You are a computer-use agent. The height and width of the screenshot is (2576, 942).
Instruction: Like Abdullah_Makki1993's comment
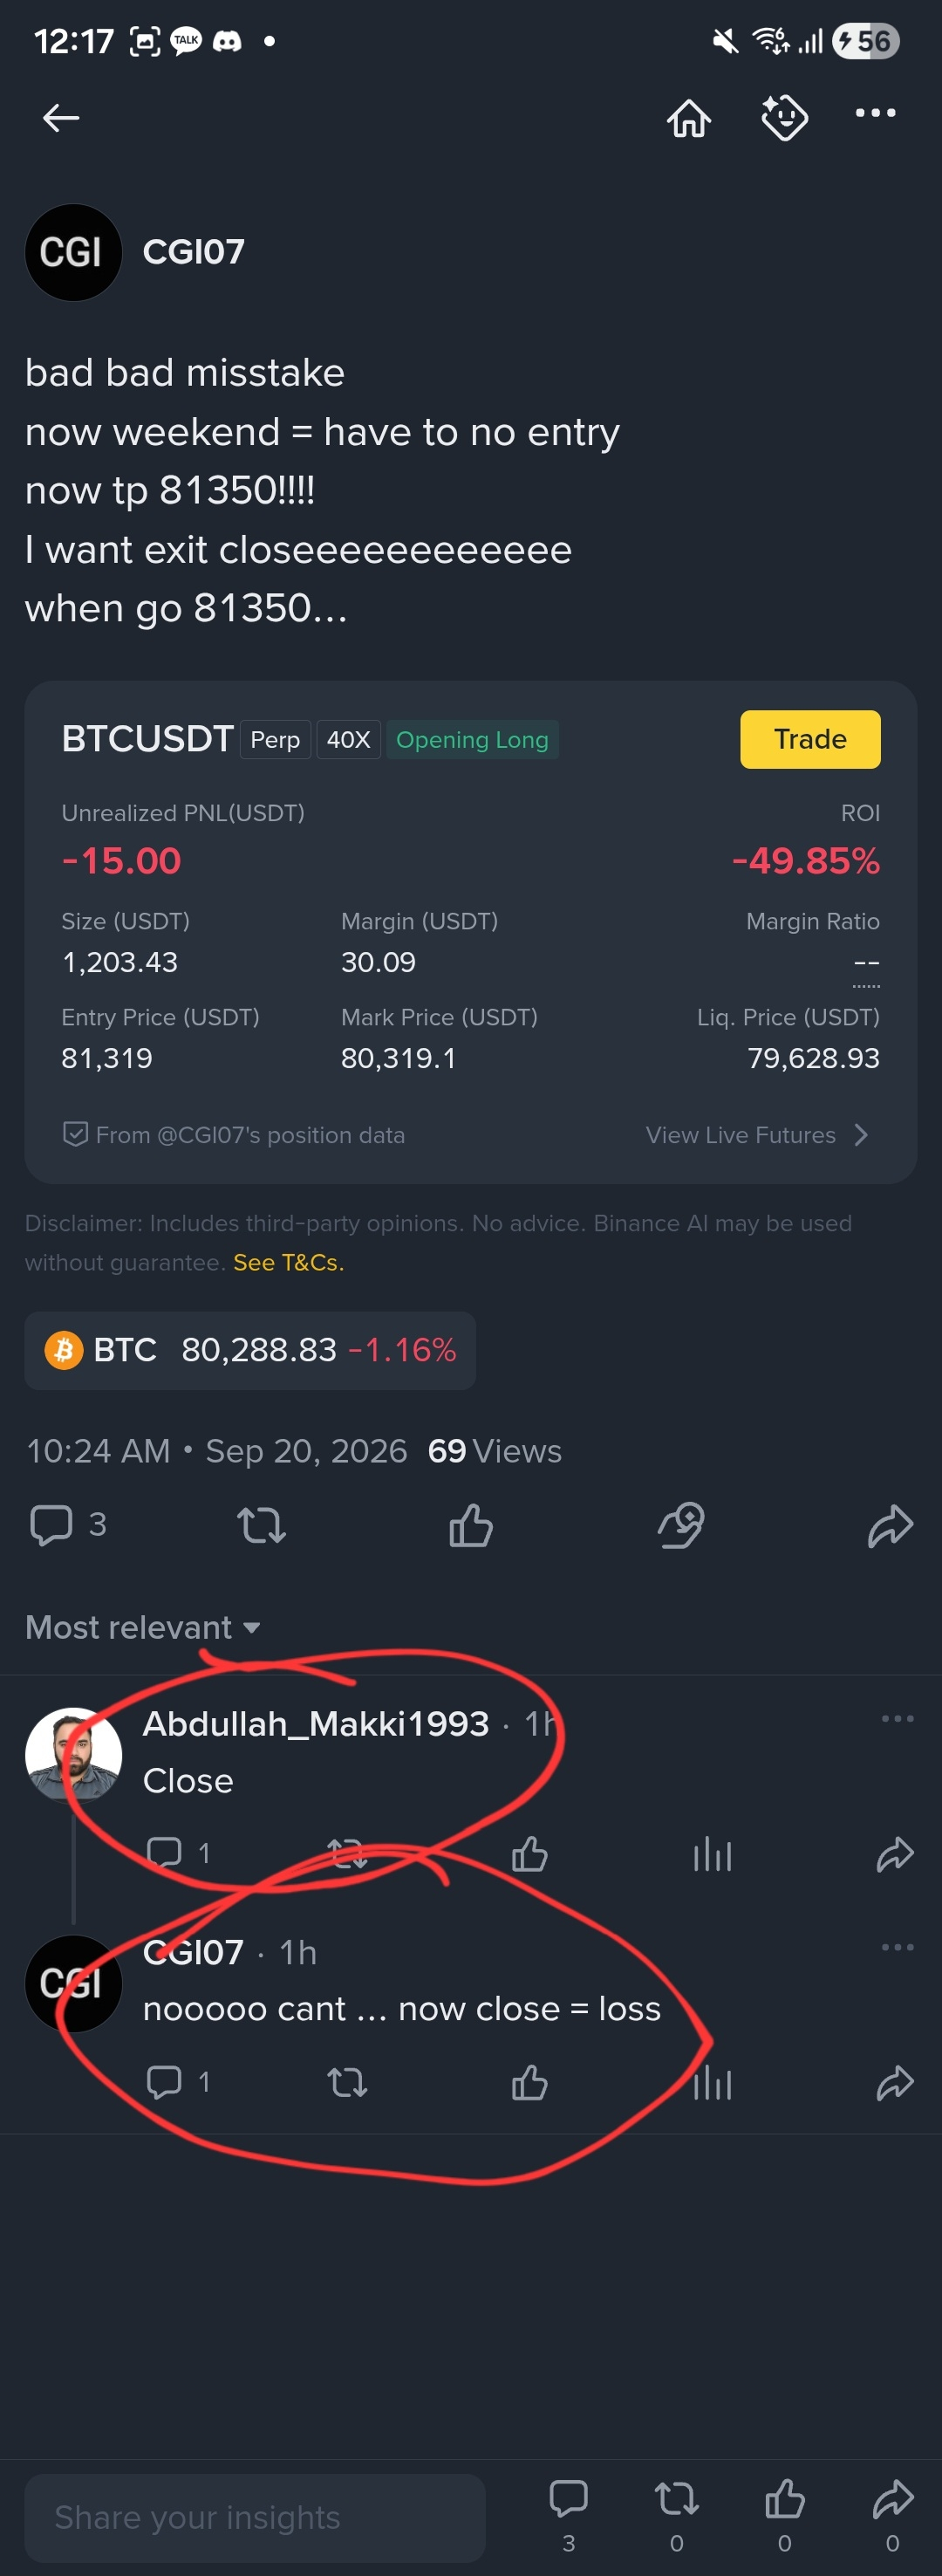coord(529,1854)
